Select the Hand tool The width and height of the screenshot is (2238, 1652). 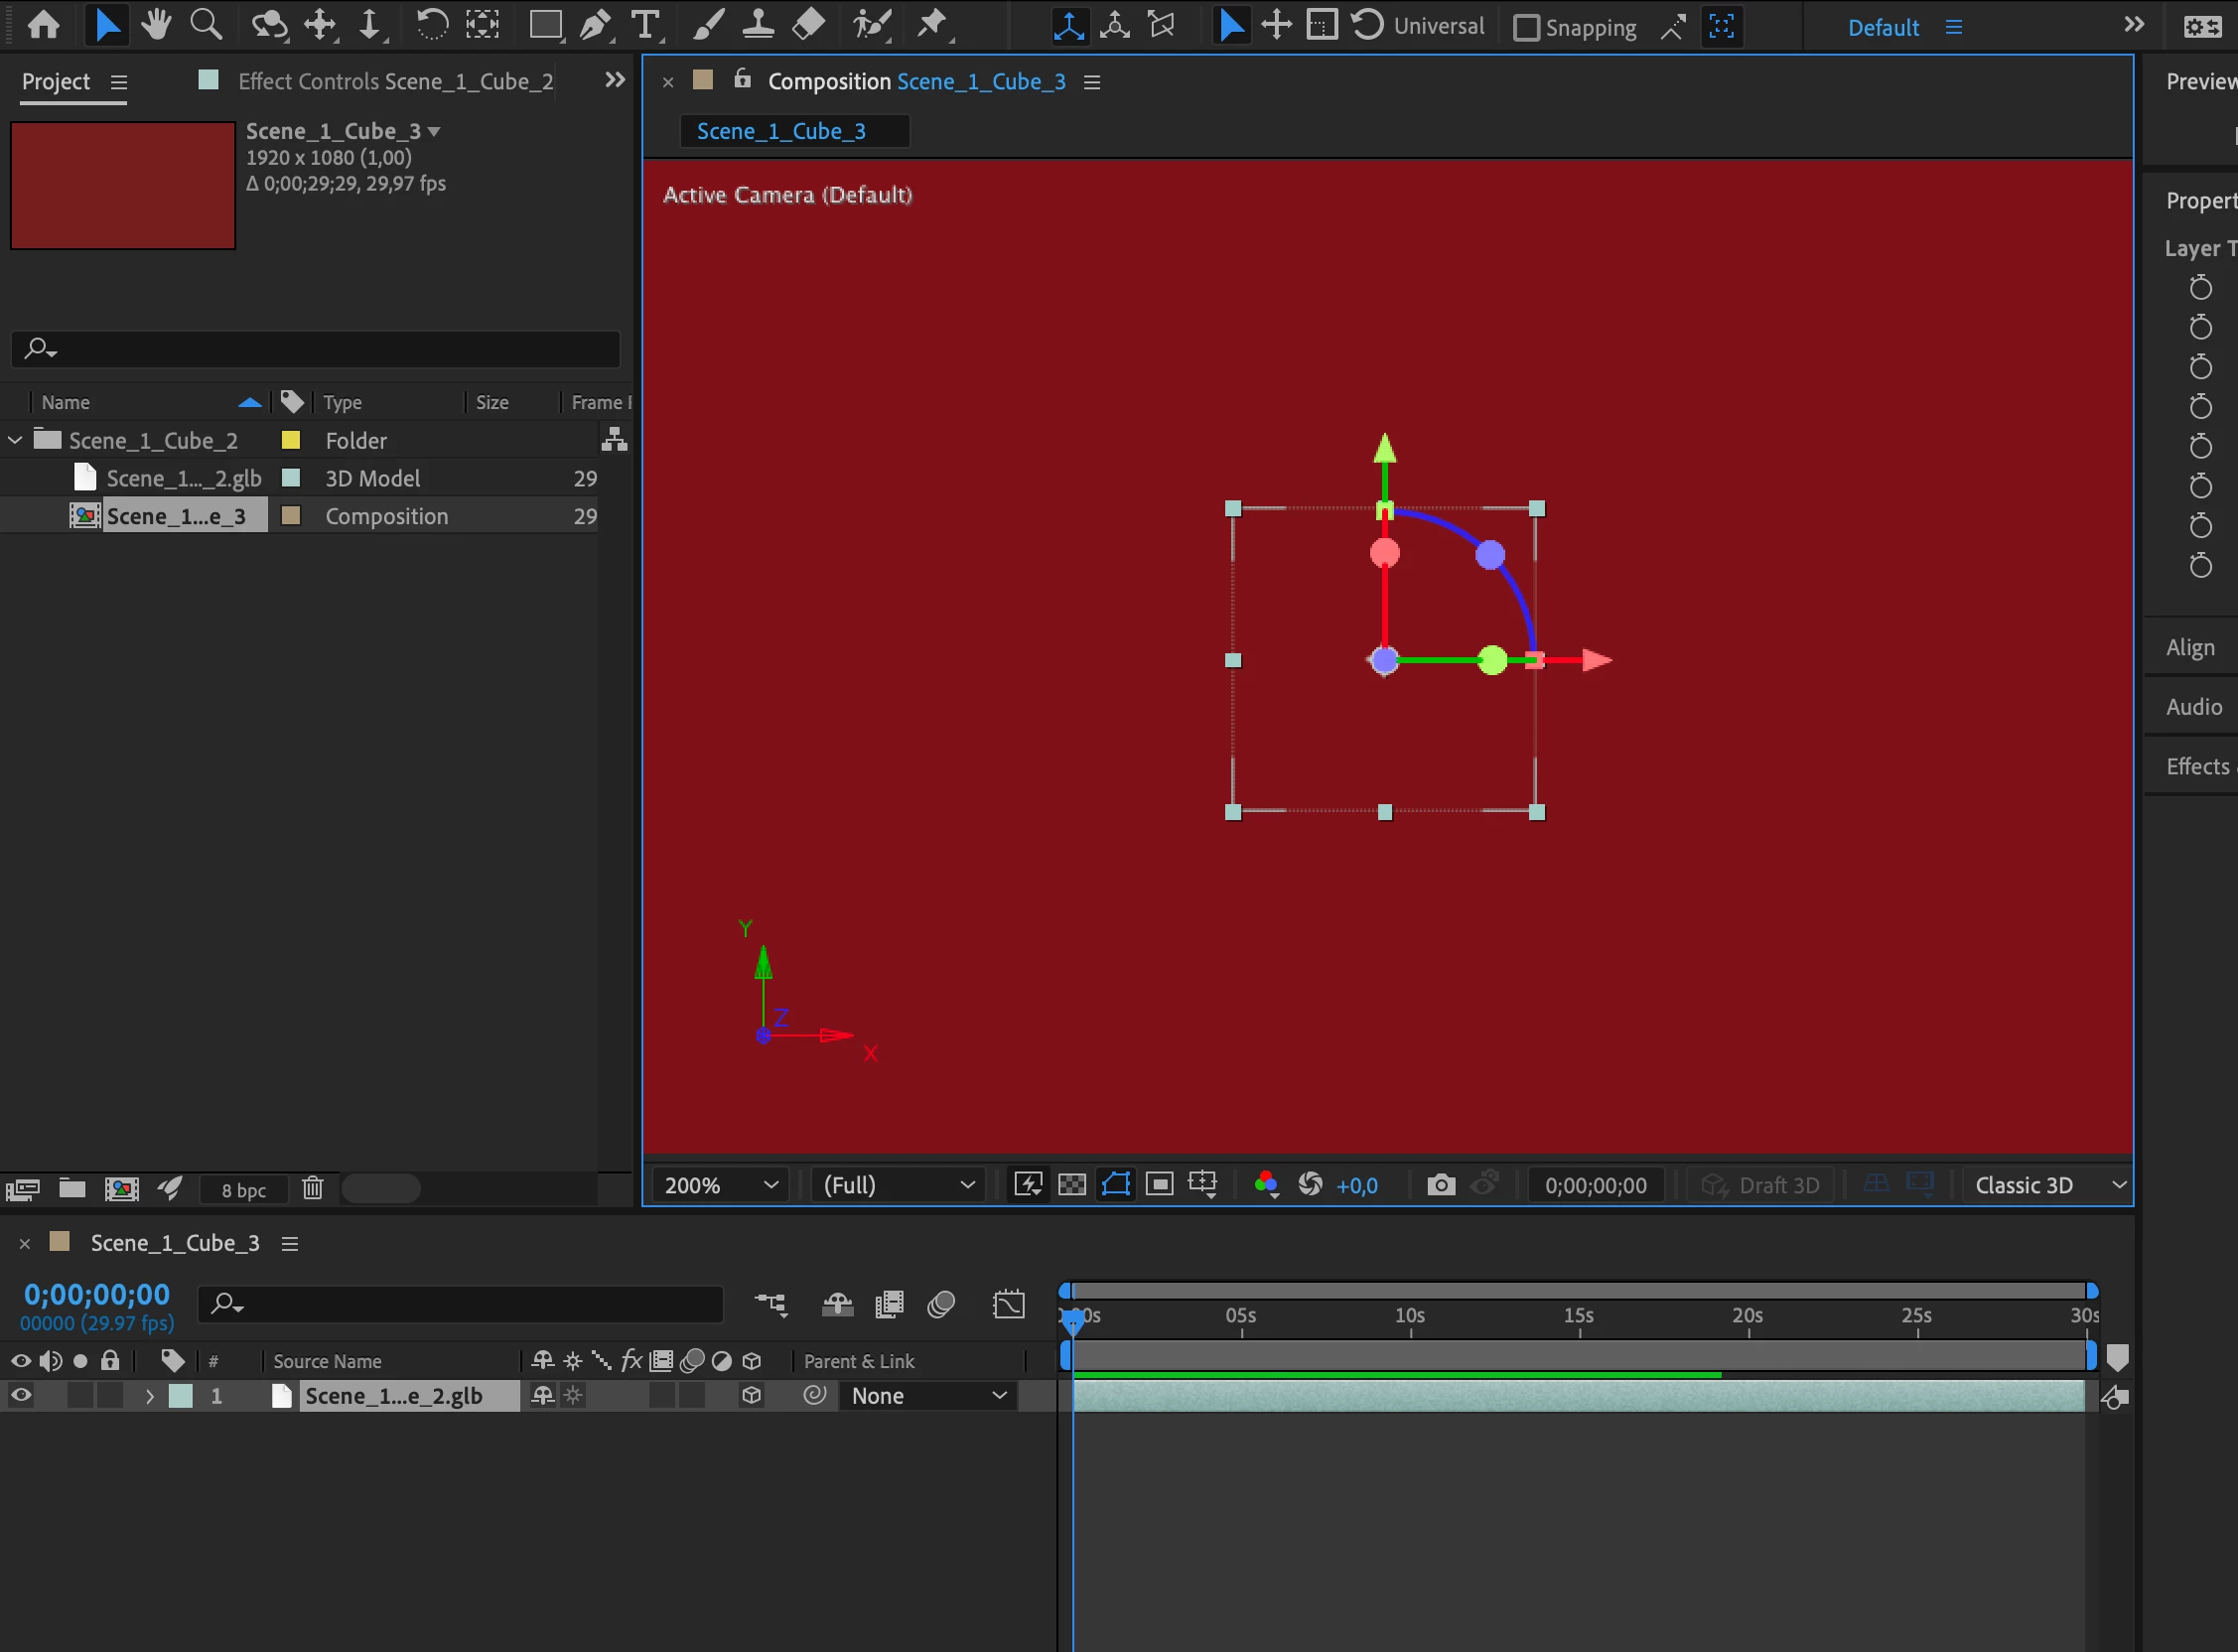point(156,25)
